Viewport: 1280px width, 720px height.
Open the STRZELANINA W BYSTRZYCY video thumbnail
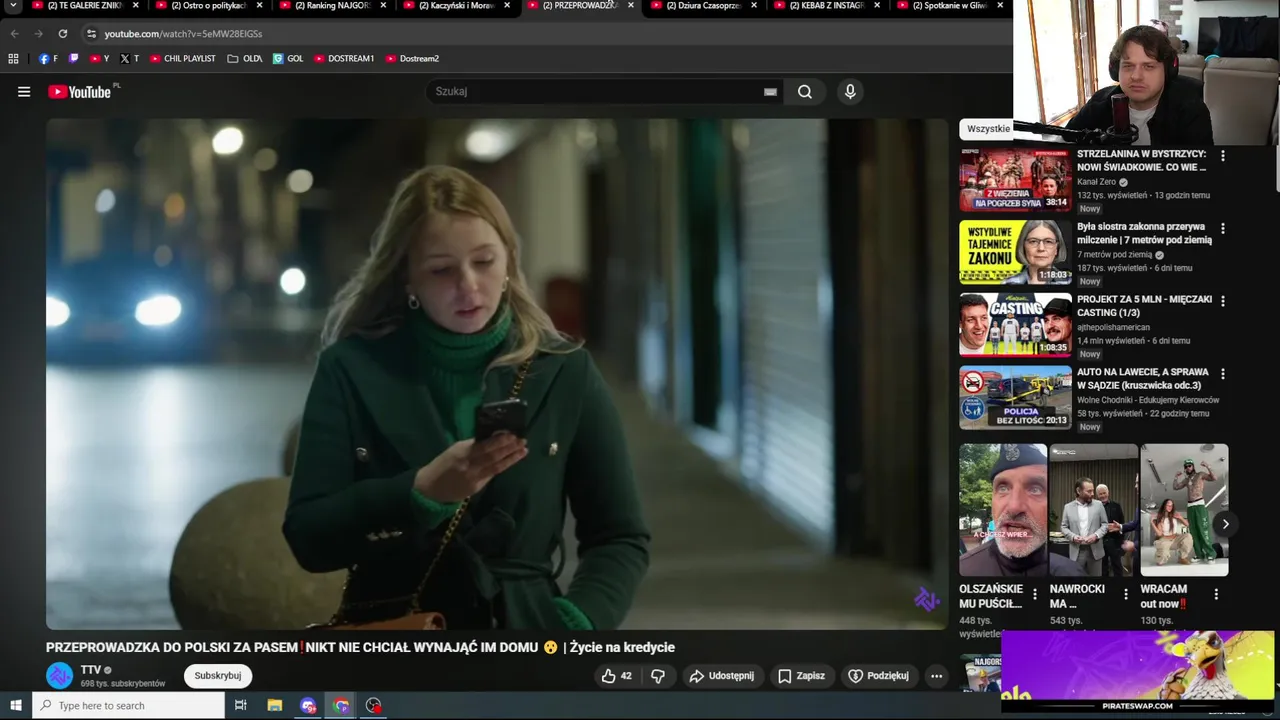click(x=1015, y=180)
